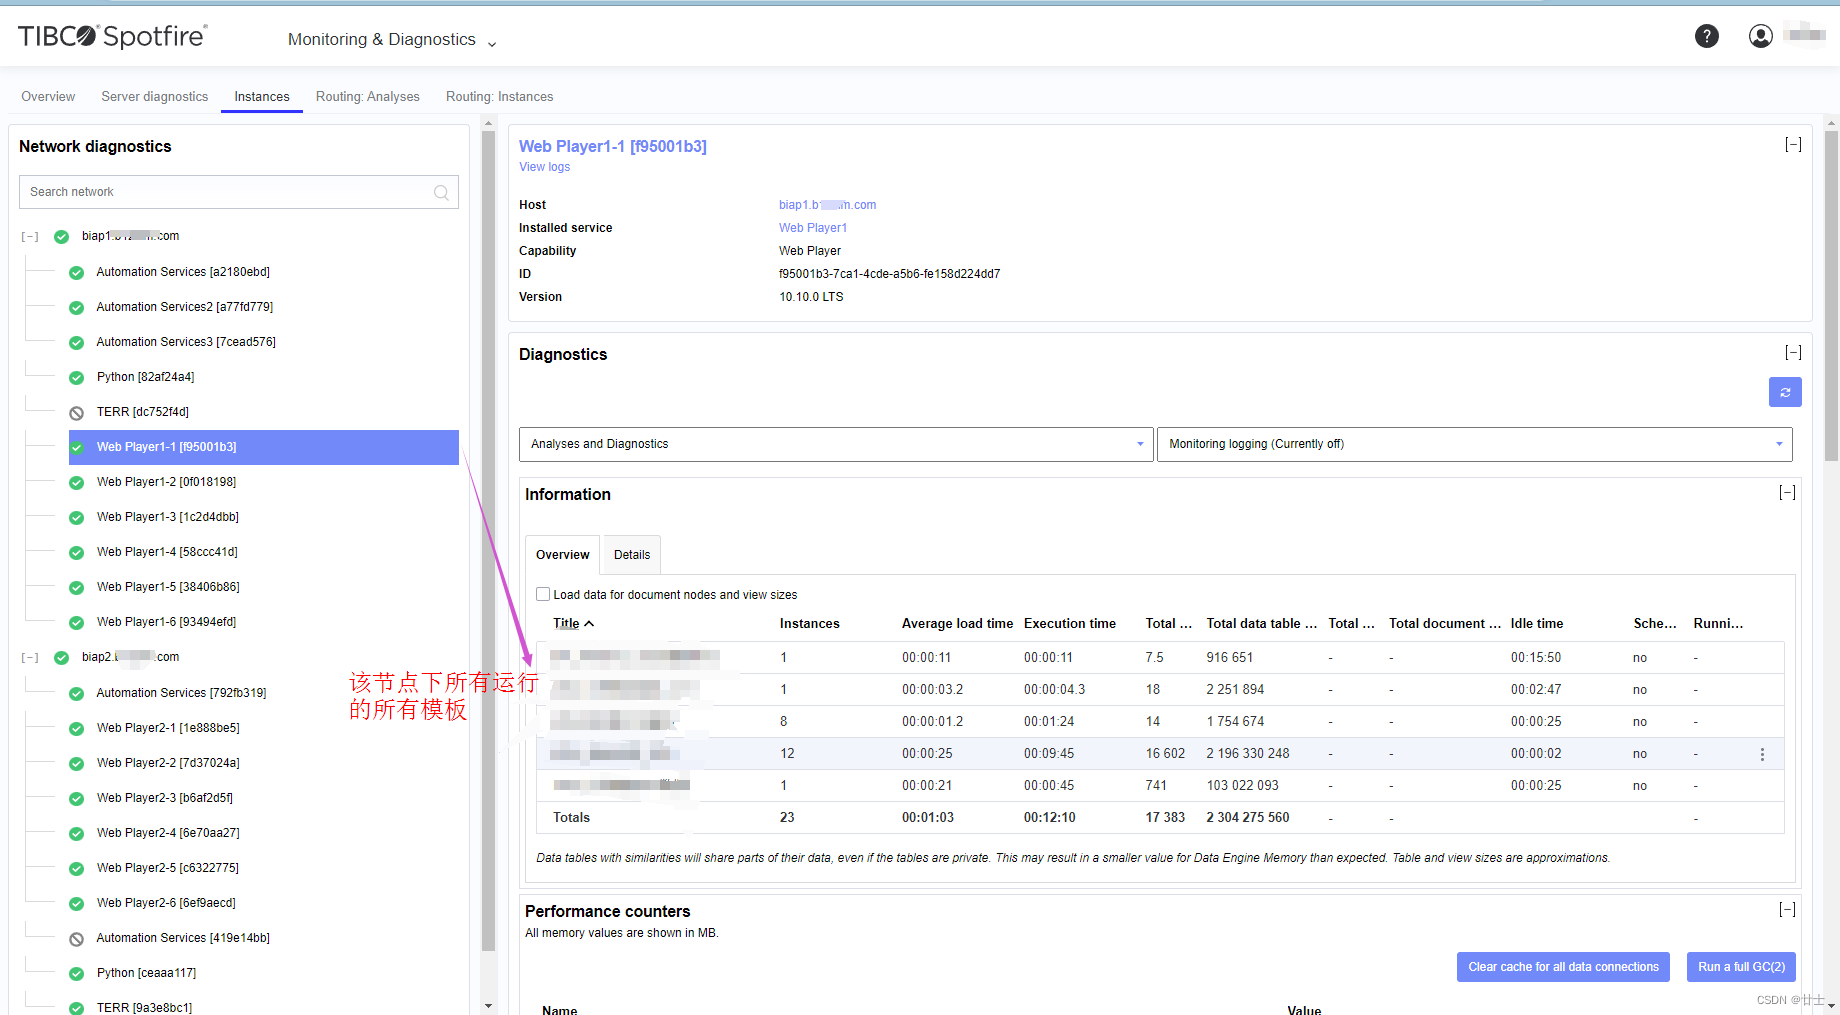Screen dimensions: 1840x1015
Task: Open the Routing: Analyses tab
Action: coord(368,97)
